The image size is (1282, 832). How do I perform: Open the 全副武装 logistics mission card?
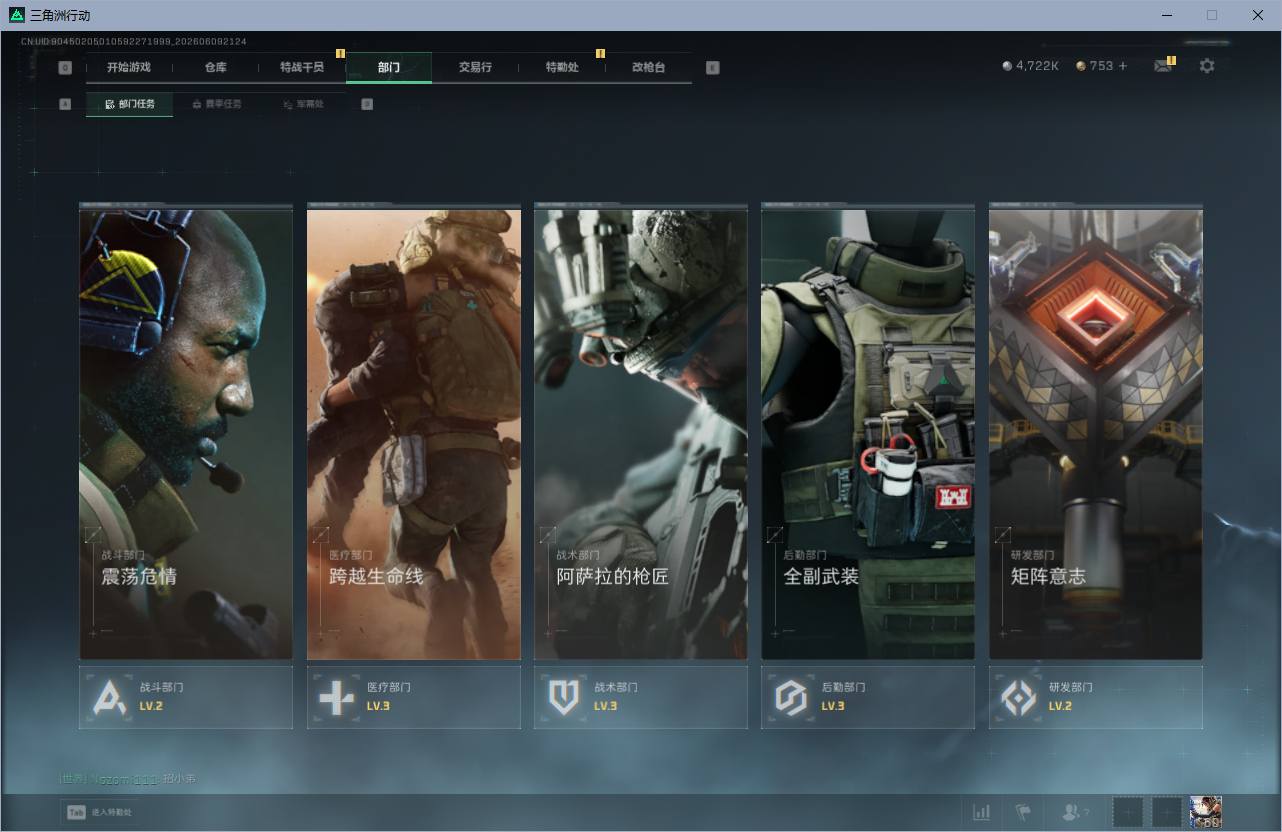868,432
